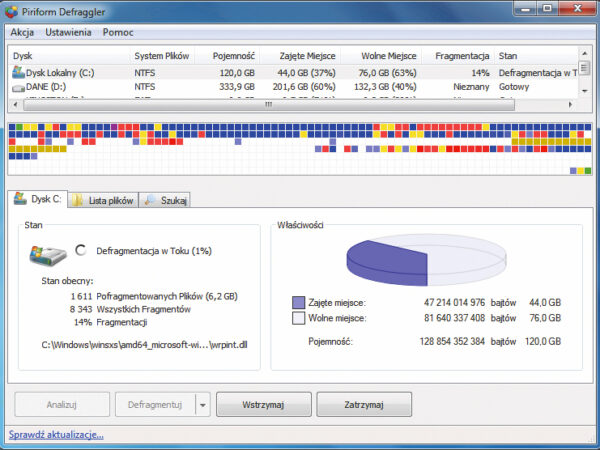Viewport: 600px width, 450px height.
Task: Sort drives by Fragmentacja column header
Action: click(462, 56)
